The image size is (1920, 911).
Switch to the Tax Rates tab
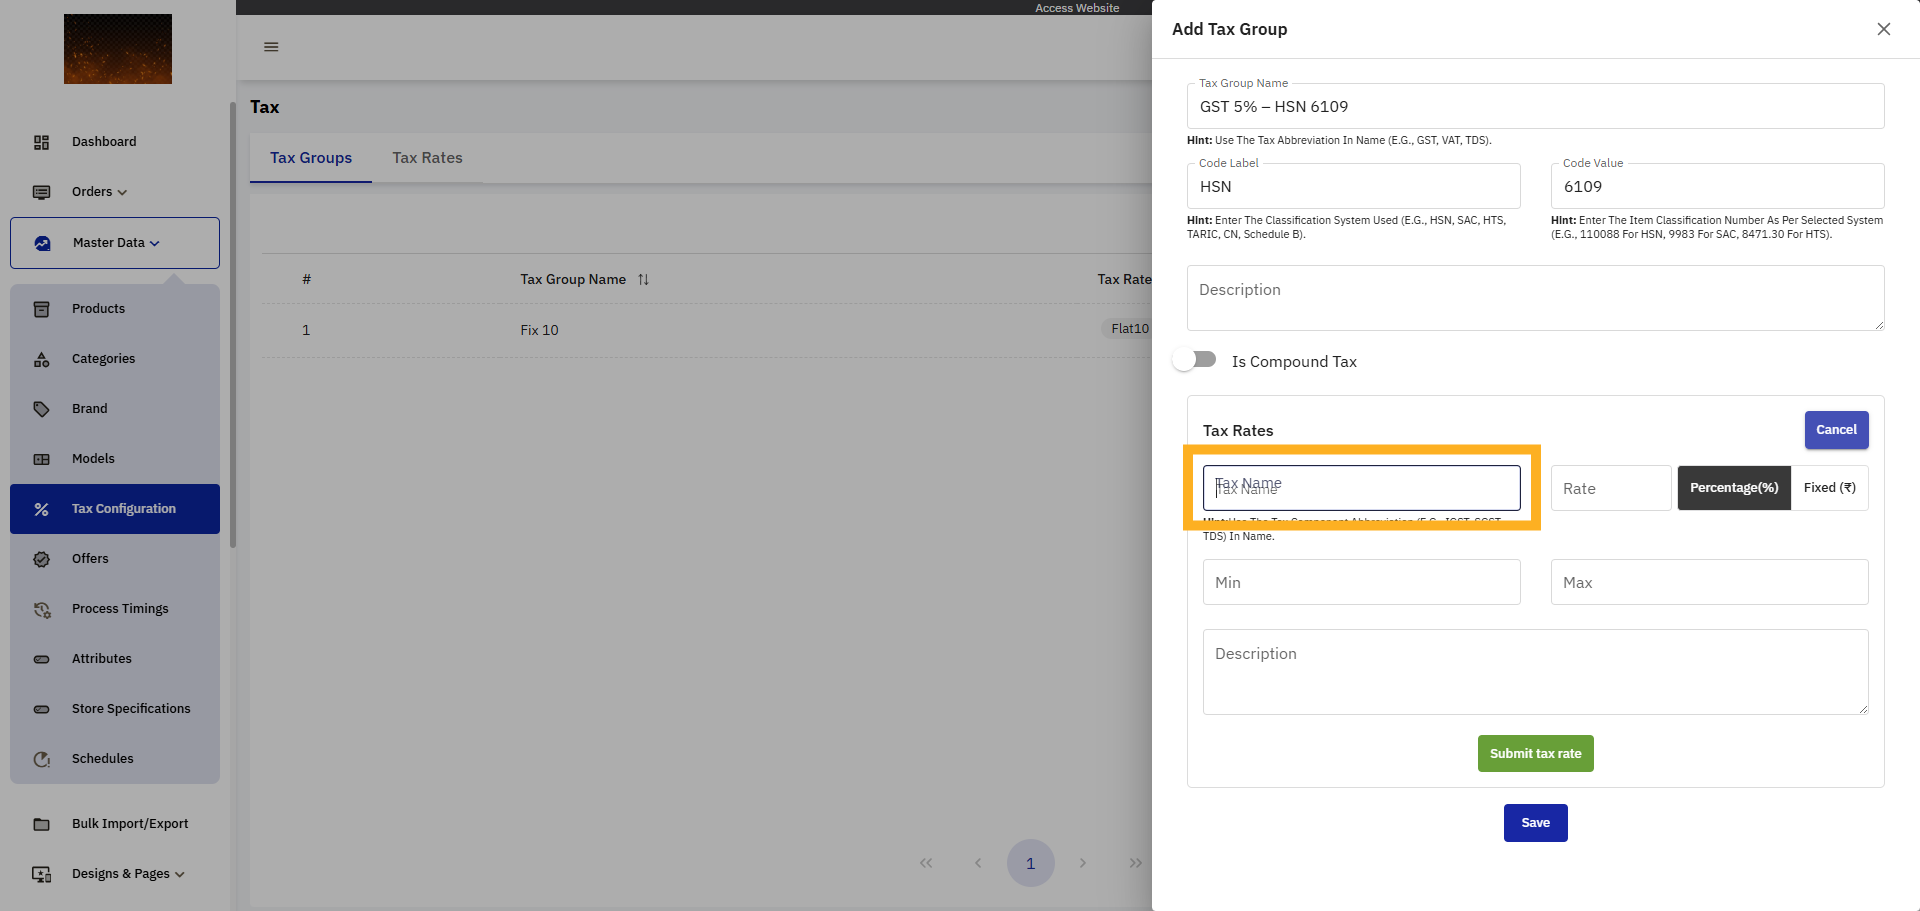coord(427,157)
